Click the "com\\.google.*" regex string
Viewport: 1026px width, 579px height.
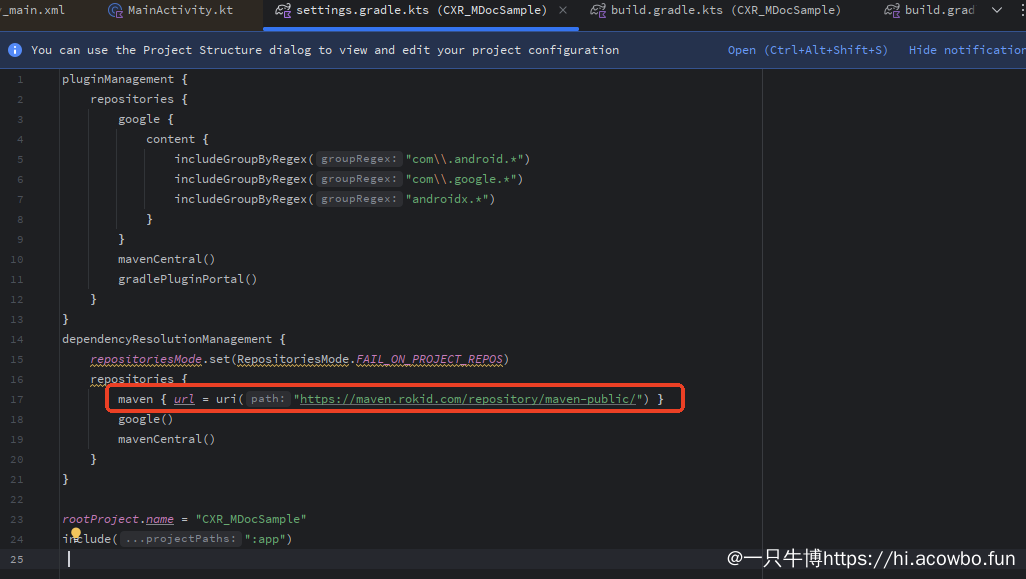[461, 179]
